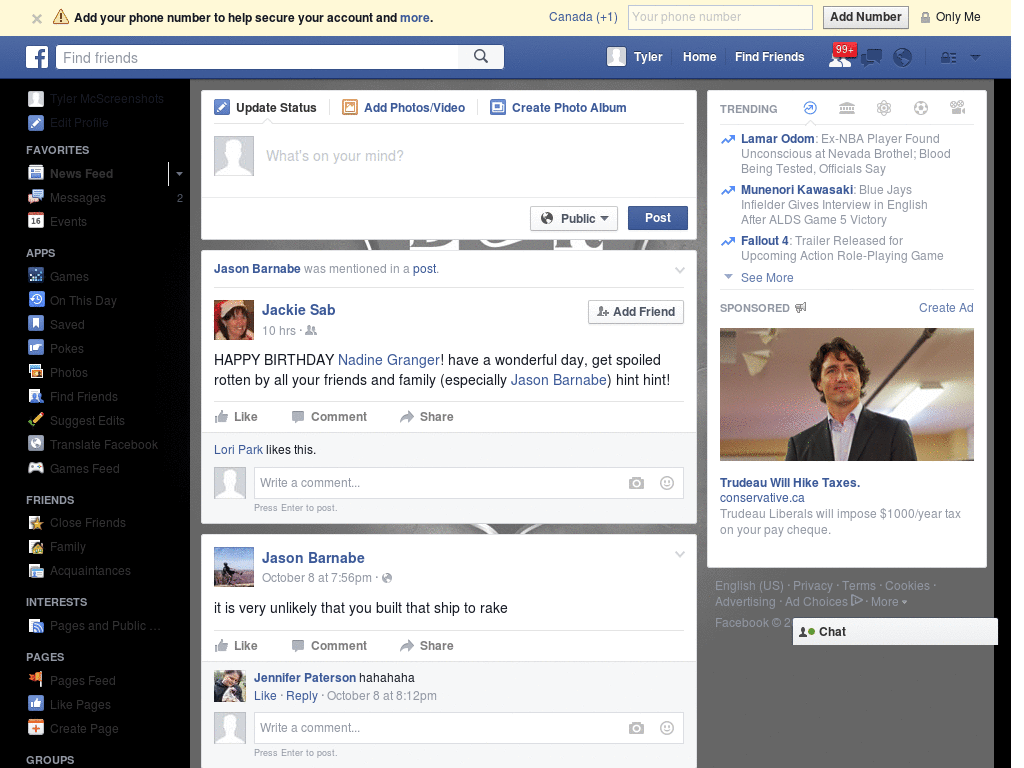Expand See More trending topics
The height and width of the screenshot is (768, 1024).
point(767,278)
